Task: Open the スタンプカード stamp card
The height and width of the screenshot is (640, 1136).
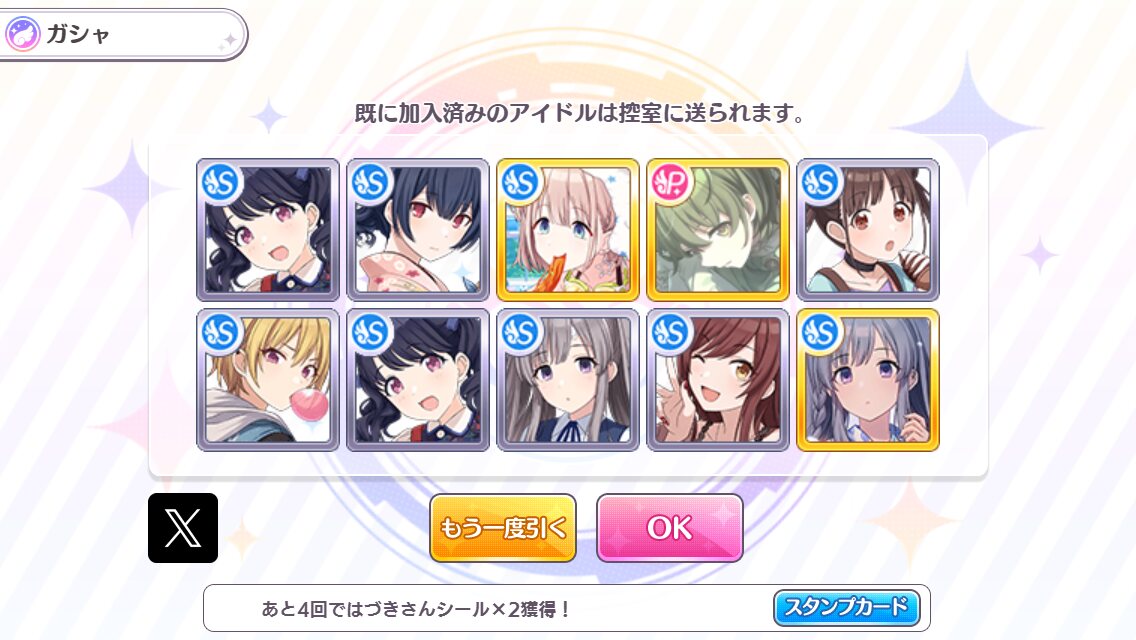Action: (846, 607)
